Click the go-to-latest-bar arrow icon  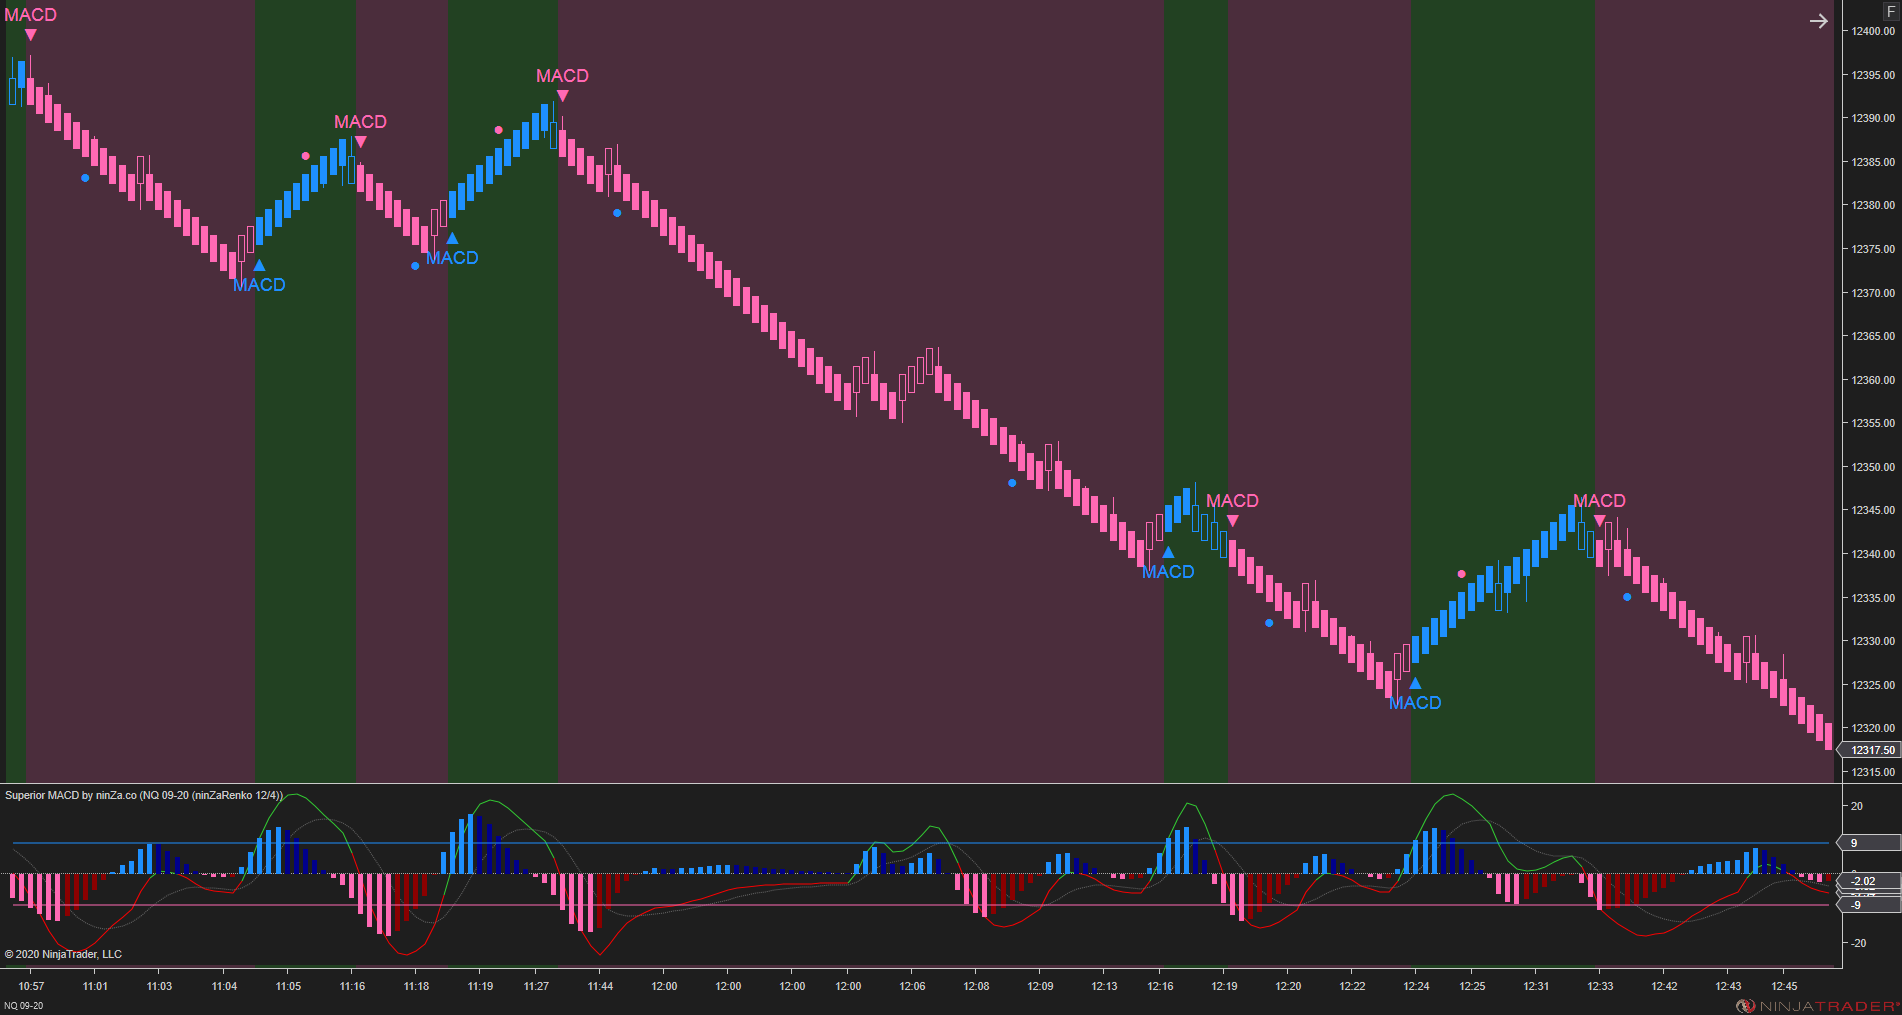click(x=1820, y=20)
